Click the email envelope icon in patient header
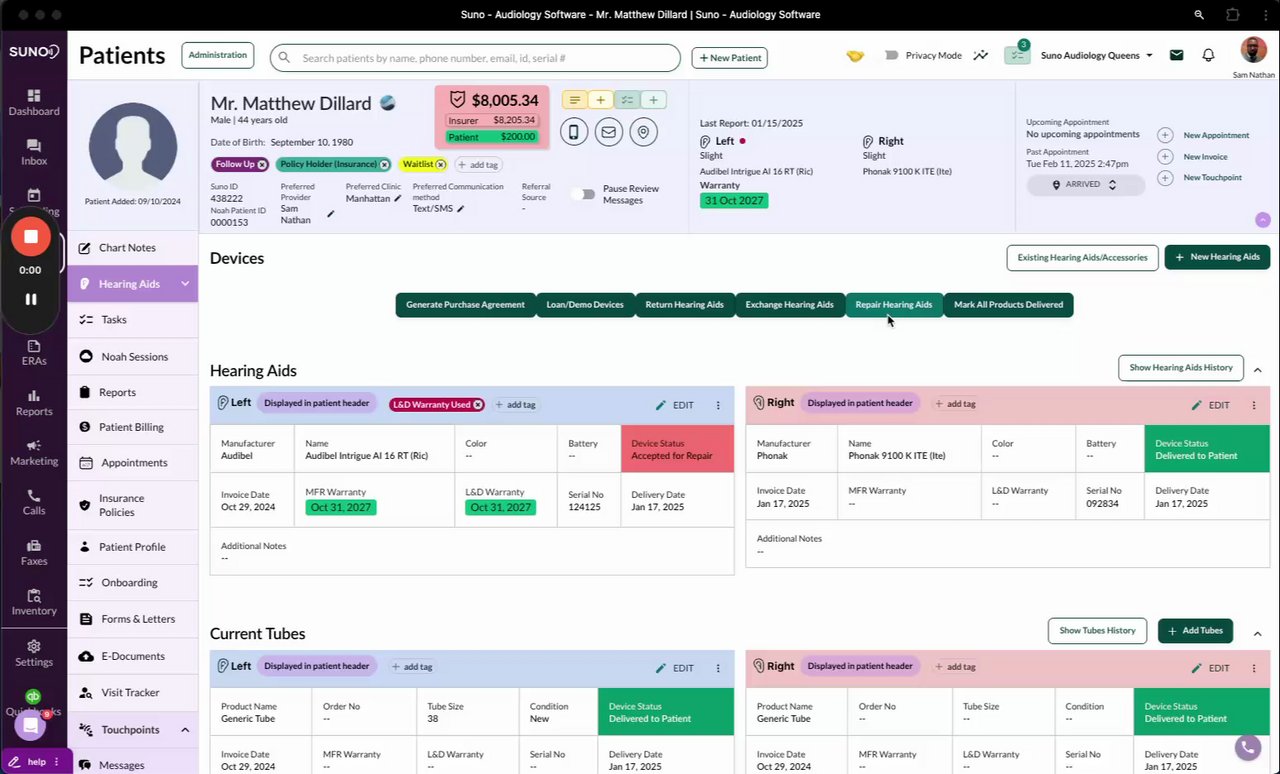The image size is (1280, 774). (608, 132)
